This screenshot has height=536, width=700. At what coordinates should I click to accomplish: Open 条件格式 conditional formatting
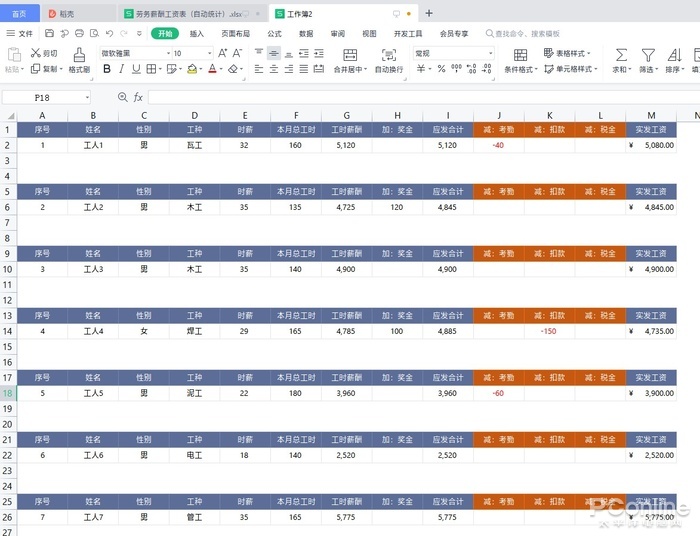[x=521, y=60]
